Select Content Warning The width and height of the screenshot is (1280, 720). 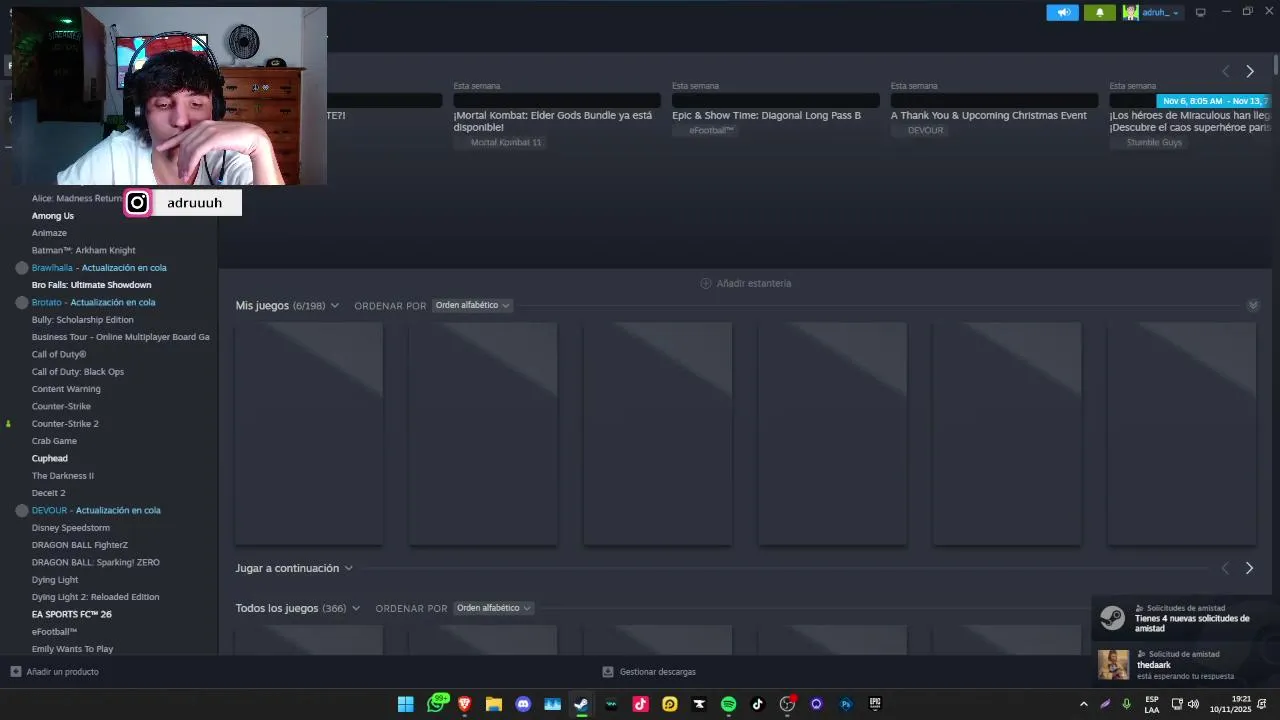point(66,389)
